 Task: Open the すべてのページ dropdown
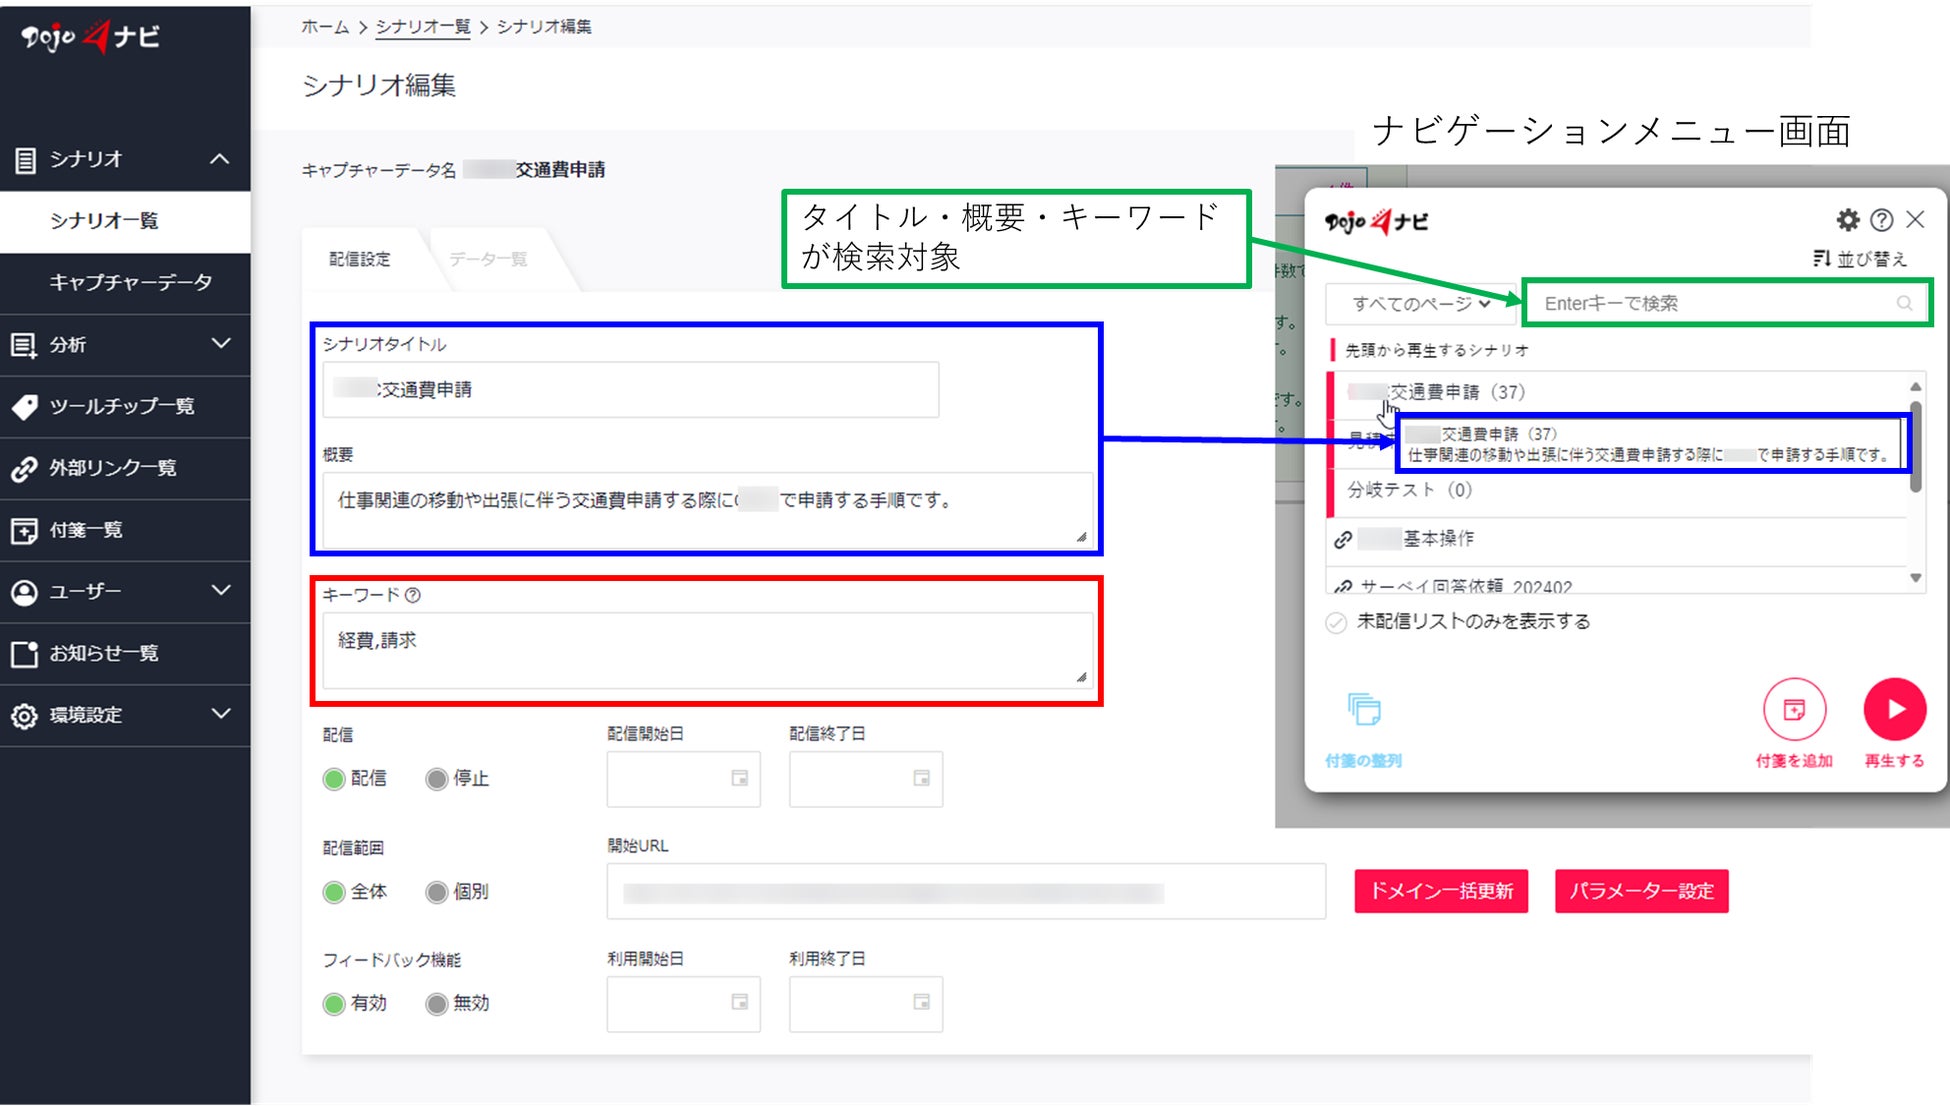click(x=1420, y=303)
